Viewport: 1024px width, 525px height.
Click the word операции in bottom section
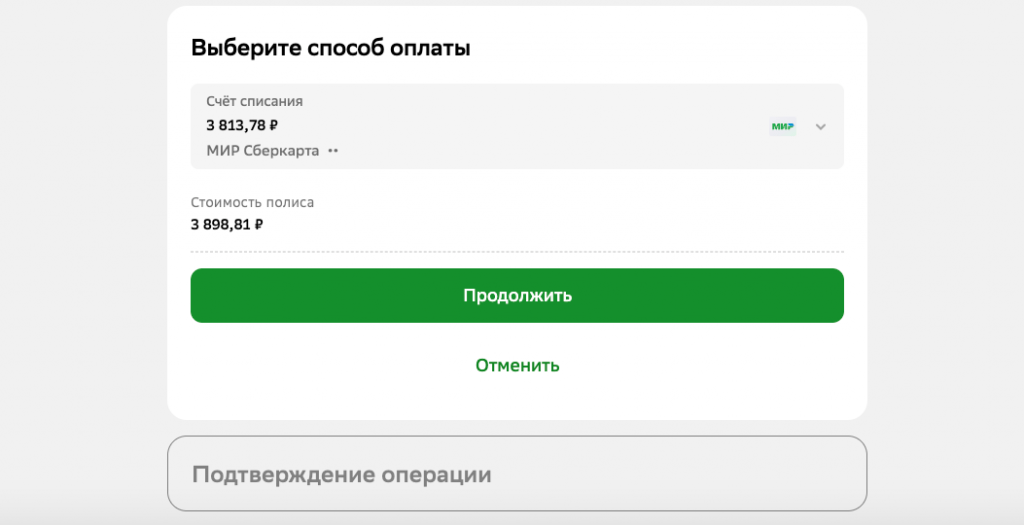(437, 474)
